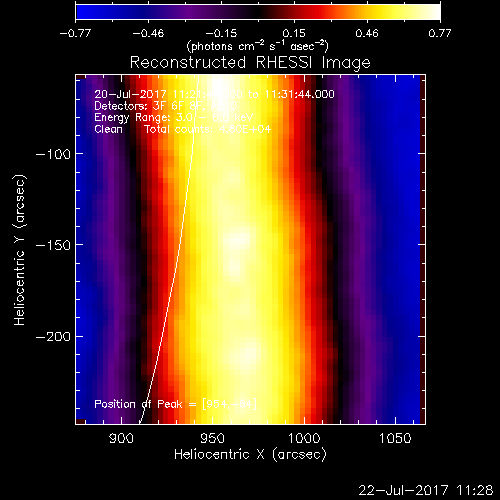Click the 'Heliocentric Y (arcsec)' axis label
500x500 pixels.
tap(19, 250)
